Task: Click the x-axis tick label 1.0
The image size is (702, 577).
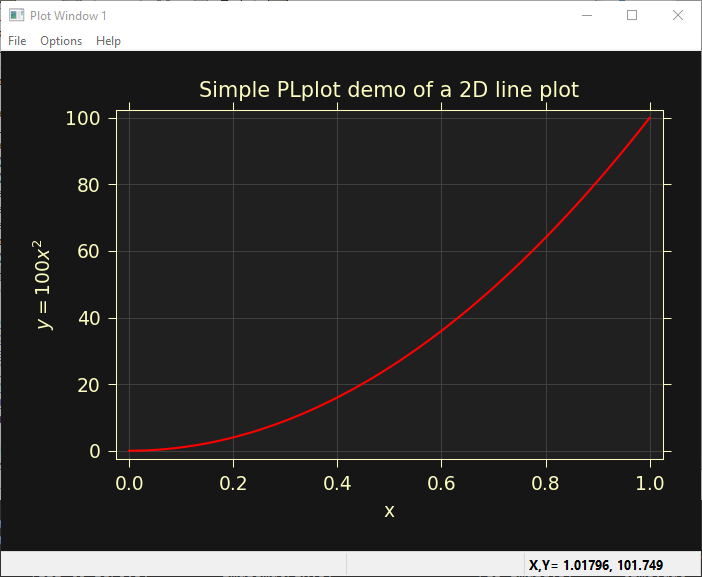Action: point(650,483)
